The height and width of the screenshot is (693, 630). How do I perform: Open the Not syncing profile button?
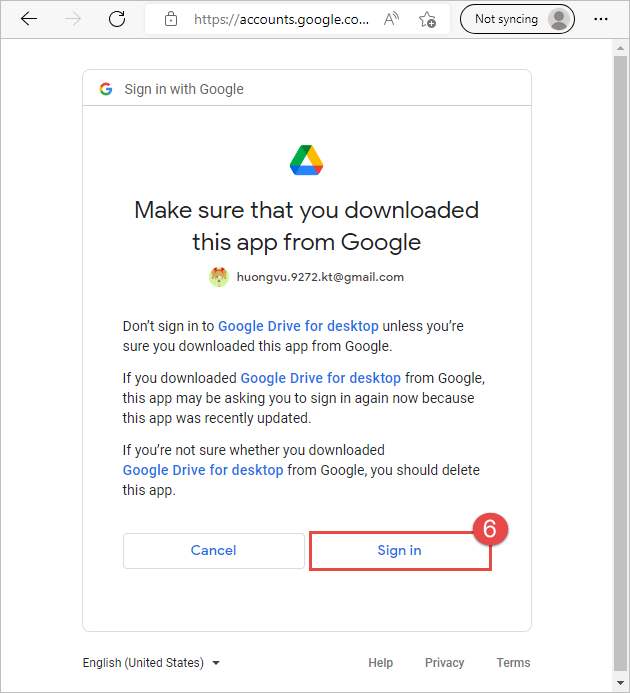(517, 19)
